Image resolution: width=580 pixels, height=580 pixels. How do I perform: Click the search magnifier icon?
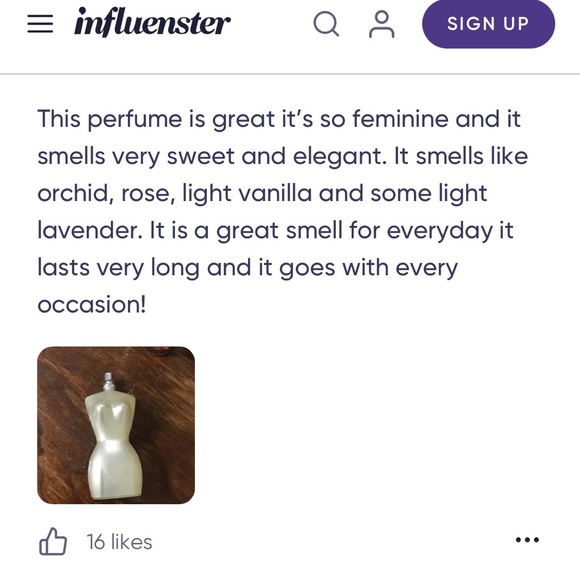point(326,24)
